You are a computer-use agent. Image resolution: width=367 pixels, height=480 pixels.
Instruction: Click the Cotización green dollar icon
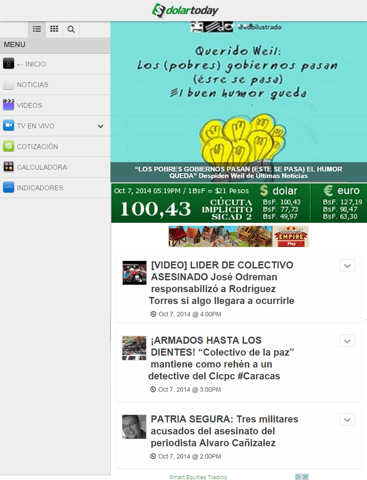pyautogui.click(x=8, y=146)
